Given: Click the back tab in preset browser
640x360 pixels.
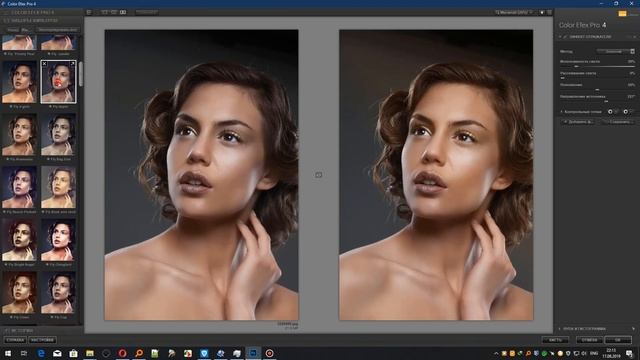Looking at the screenshot, I should [13, 30].
